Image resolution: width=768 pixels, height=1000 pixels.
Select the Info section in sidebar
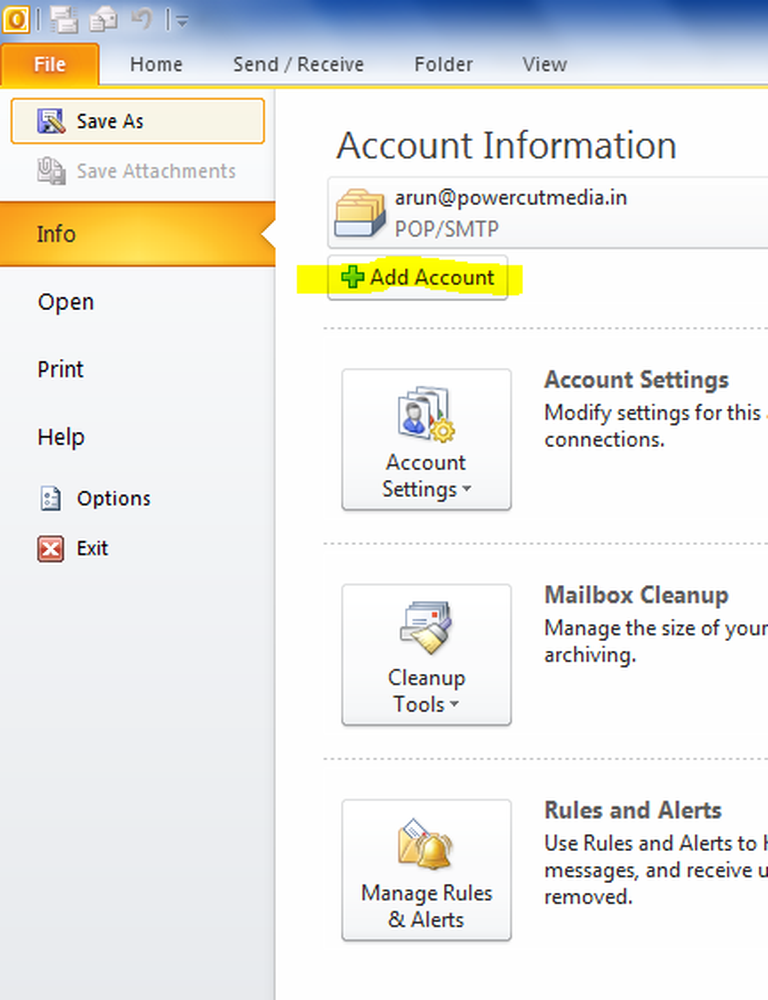[x=137, y=234]
